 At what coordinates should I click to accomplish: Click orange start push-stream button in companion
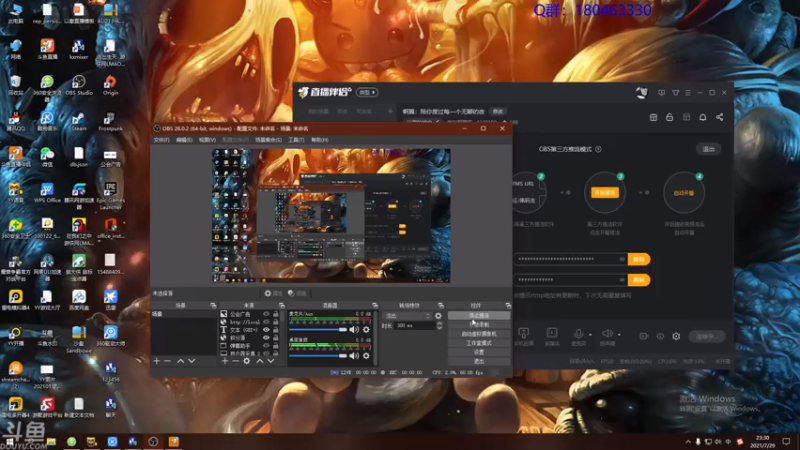click(x=605, y=192)
